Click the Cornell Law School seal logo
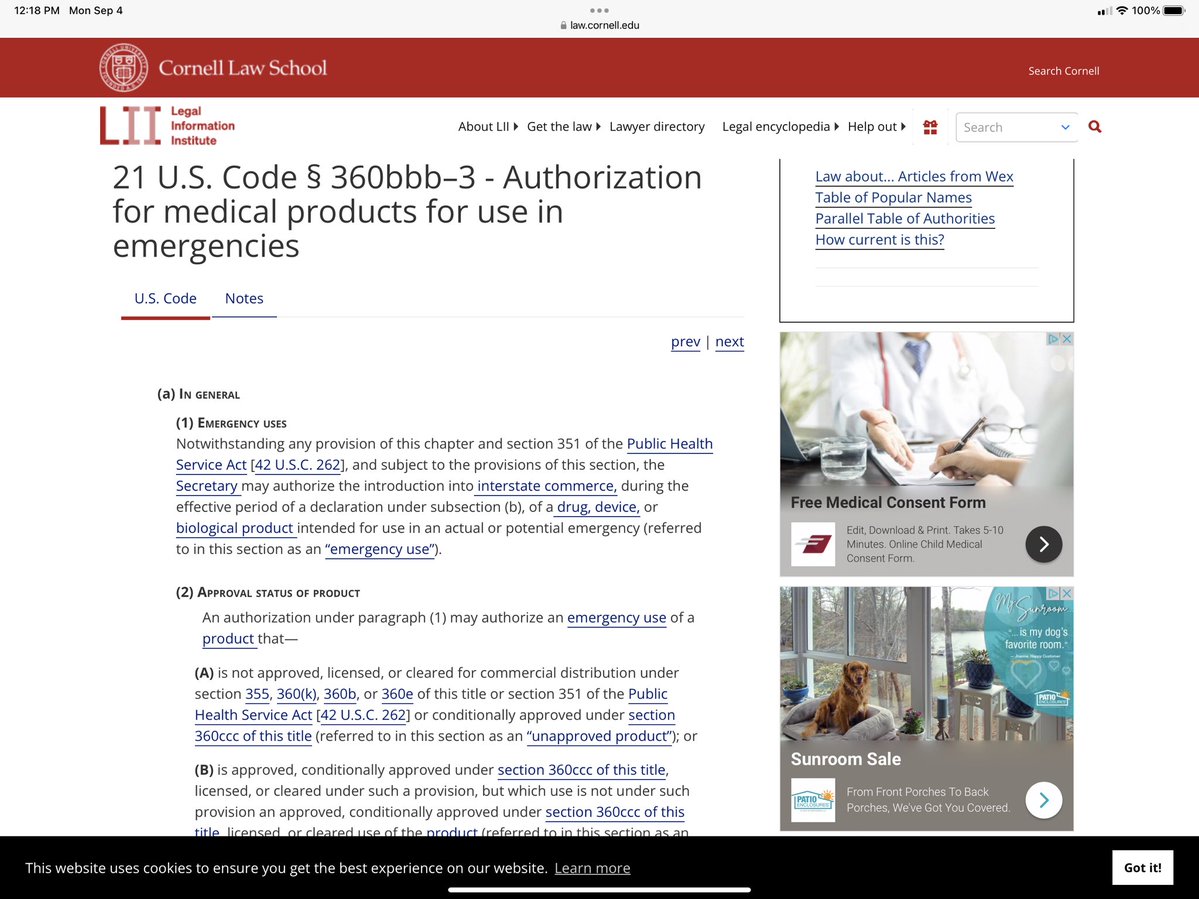 (124, 68)
